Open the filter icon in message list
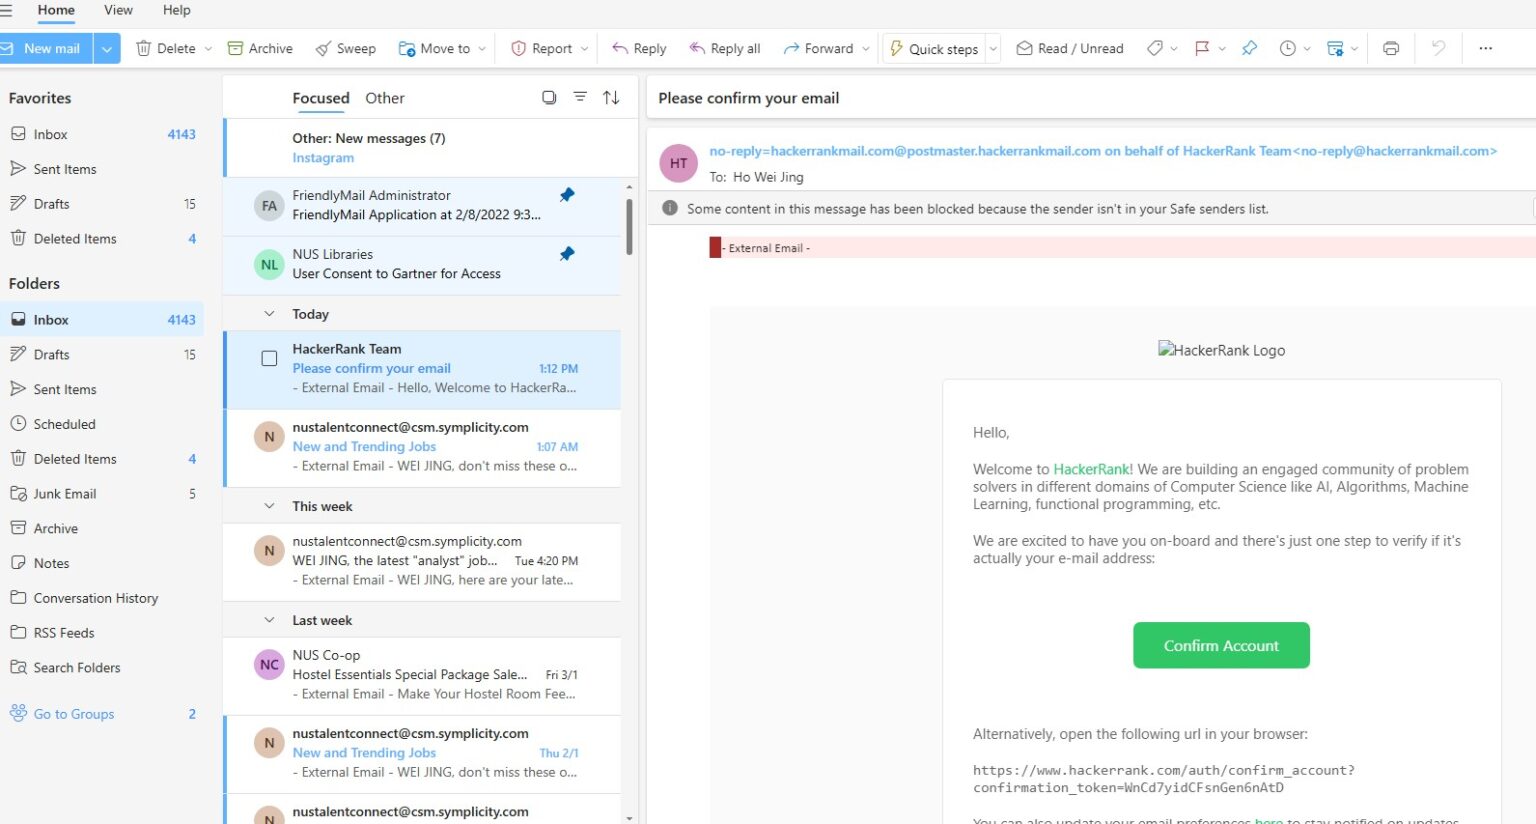Image resolution: width=1536 pixels, height=824 pixels. click(579, 97)
